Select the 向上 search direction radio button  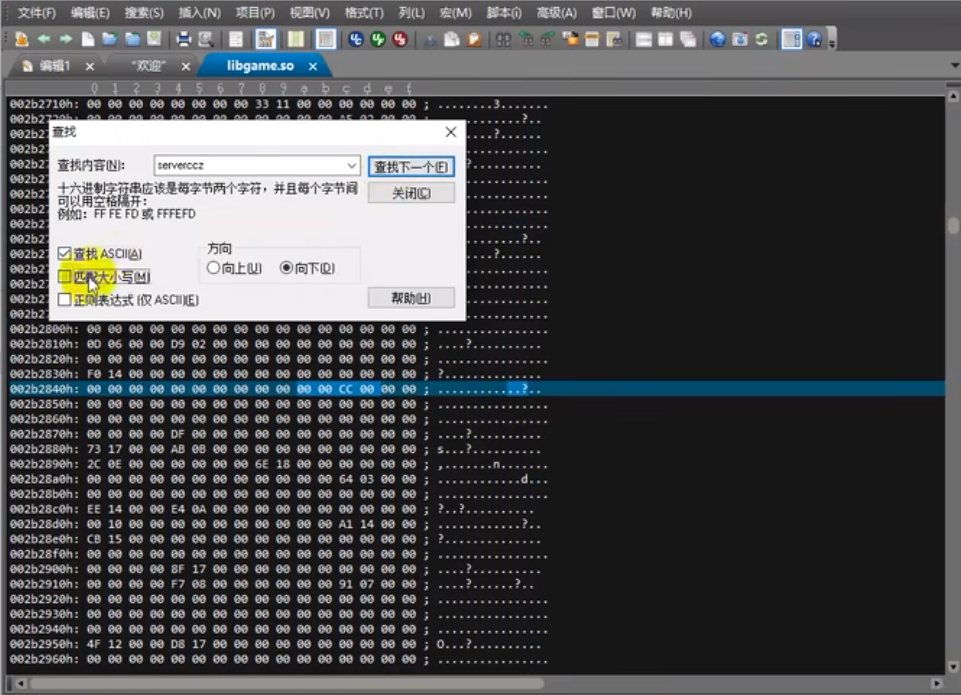pos(211,267)
